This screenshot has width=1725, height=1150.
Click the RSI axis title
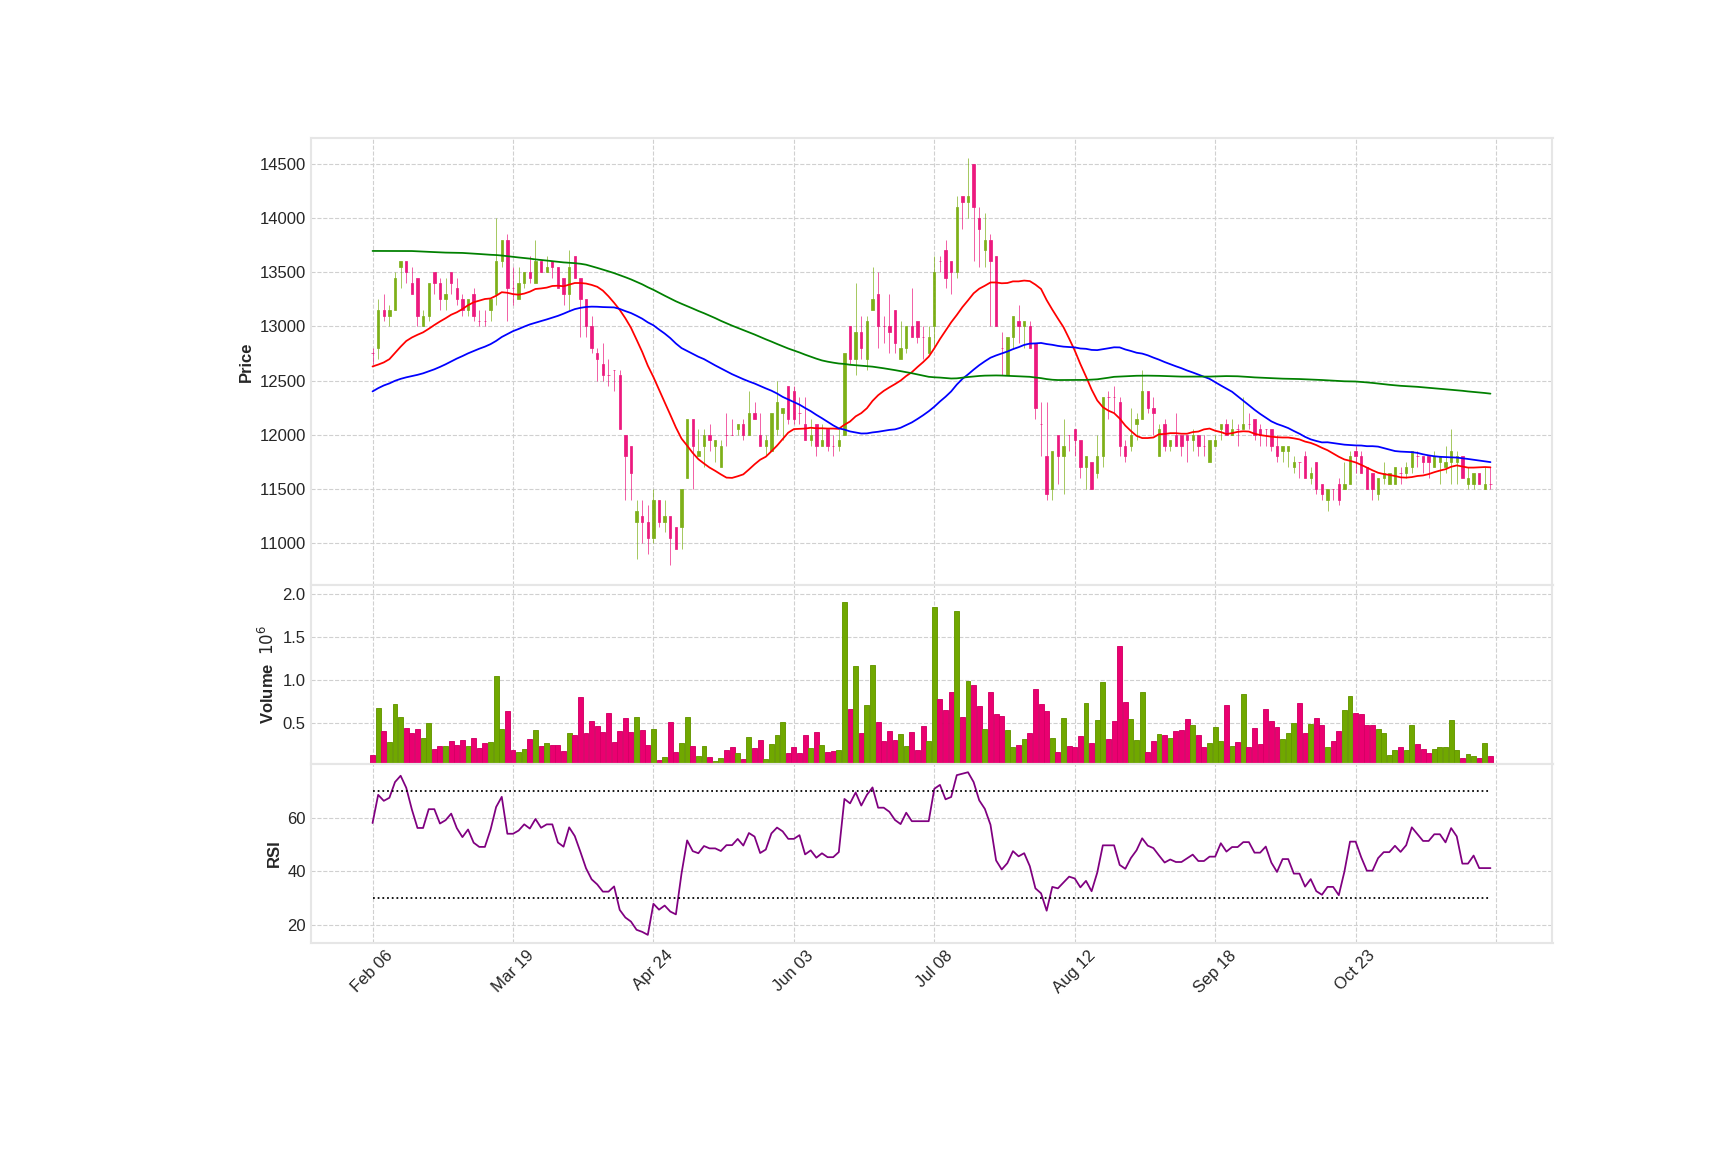click(x=273, y=855)
